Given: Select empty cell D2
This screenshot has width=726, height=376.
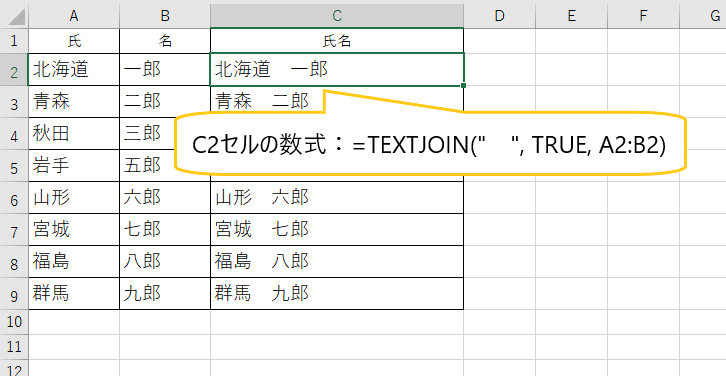Looking at the screenshot, I should [x=500, y=69].
